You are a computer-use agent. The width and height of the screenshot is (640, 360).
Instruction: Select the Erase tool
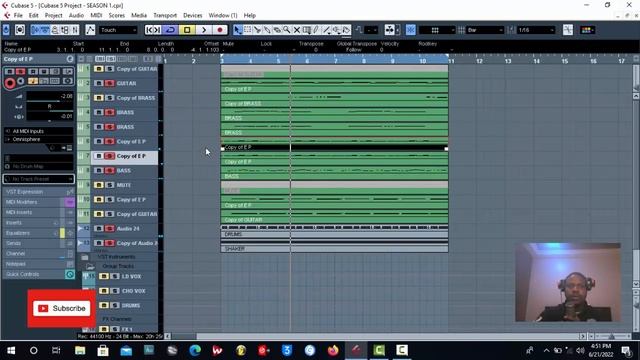click(x=277, y=30)
